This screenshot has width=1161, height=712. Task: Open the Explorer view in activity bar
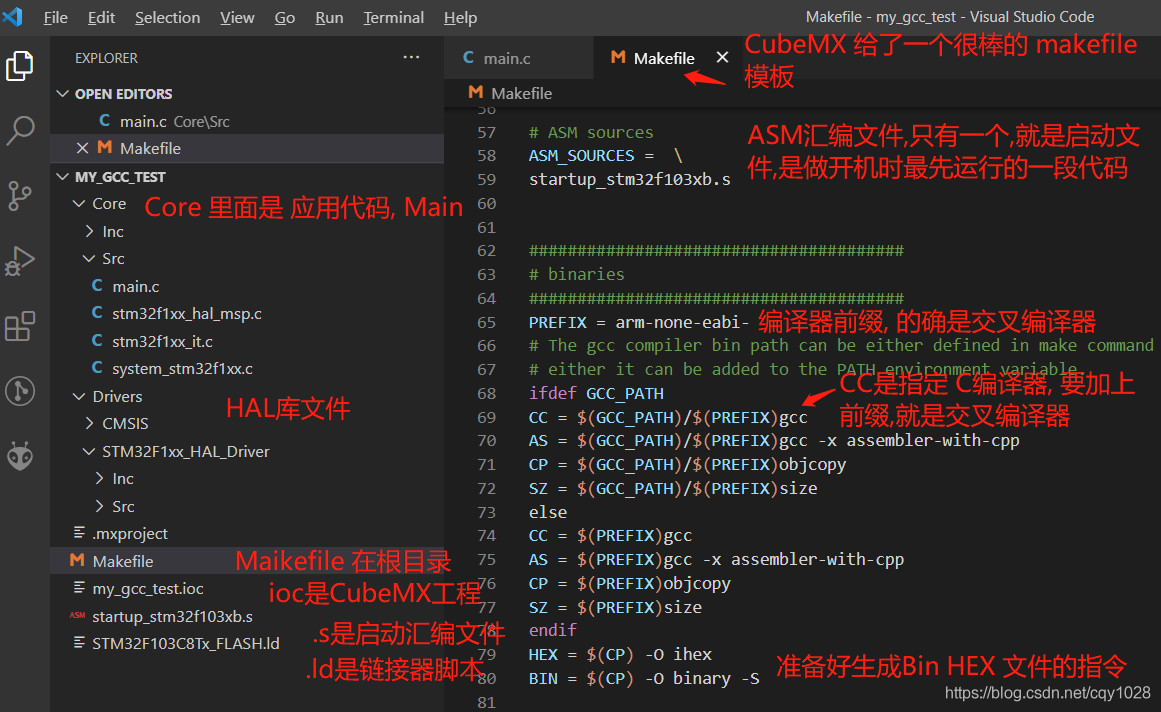click(20, 66)
